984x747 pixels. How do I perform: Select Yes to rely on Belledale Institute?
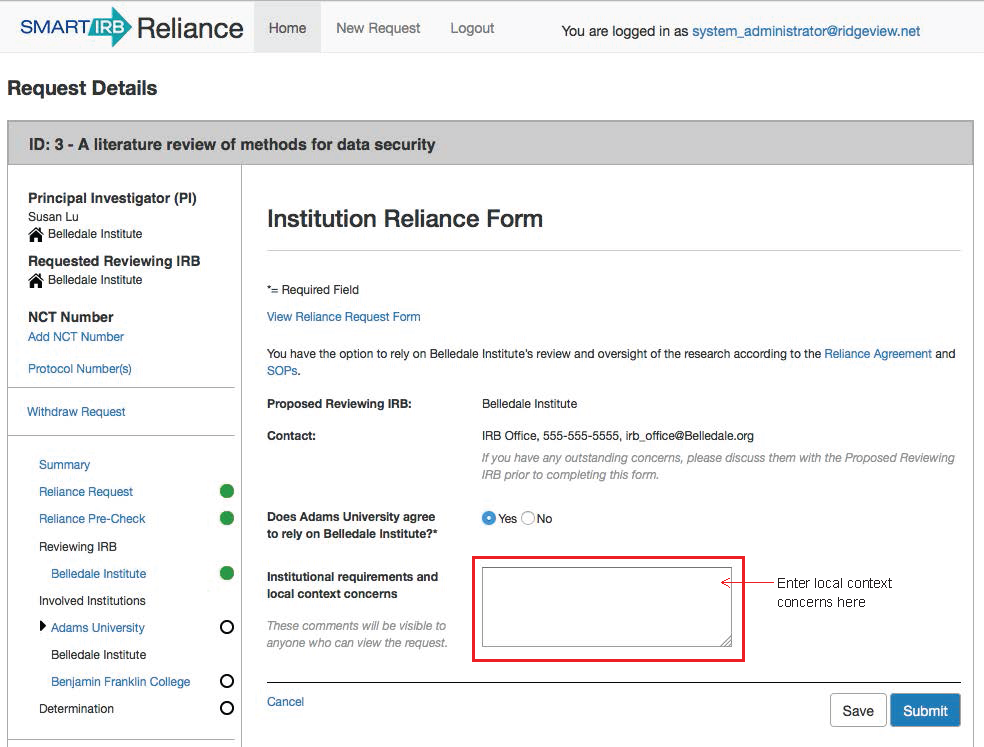tap(488, 518)
